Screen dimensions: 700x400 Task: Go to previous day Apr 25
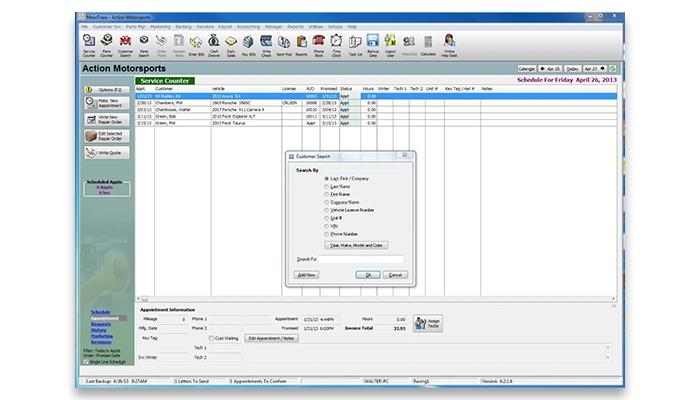point(550,69)
